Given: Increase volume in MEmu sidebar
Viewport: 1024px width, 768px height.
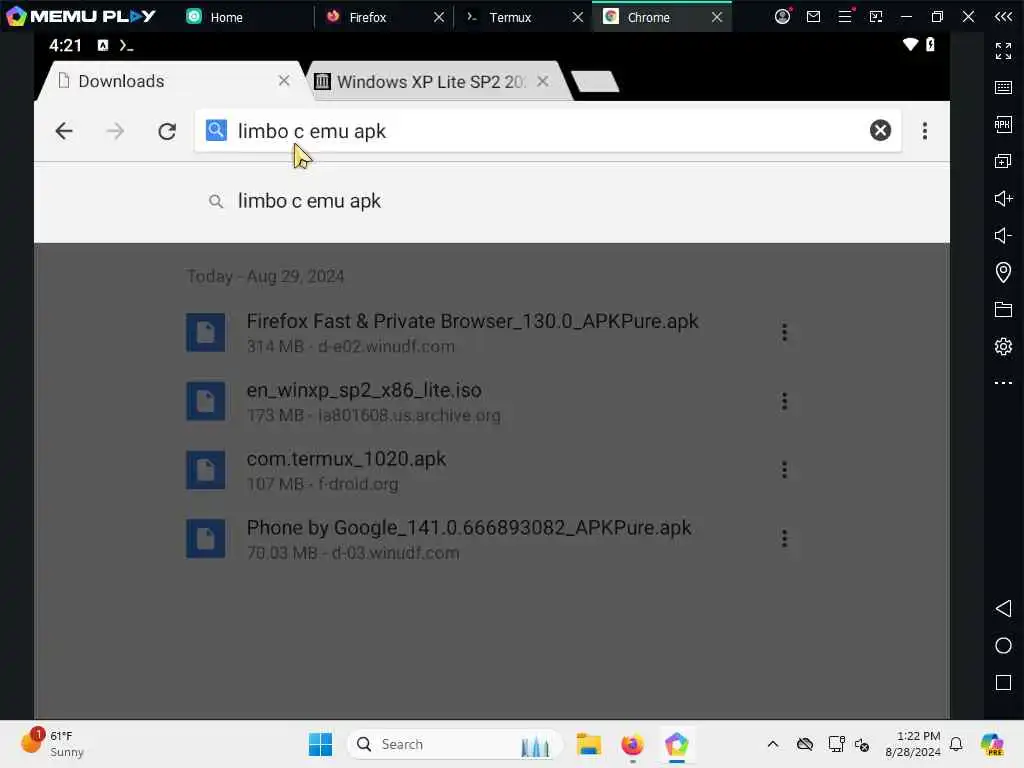Looking at the screenshot, I should point(1003,198).
